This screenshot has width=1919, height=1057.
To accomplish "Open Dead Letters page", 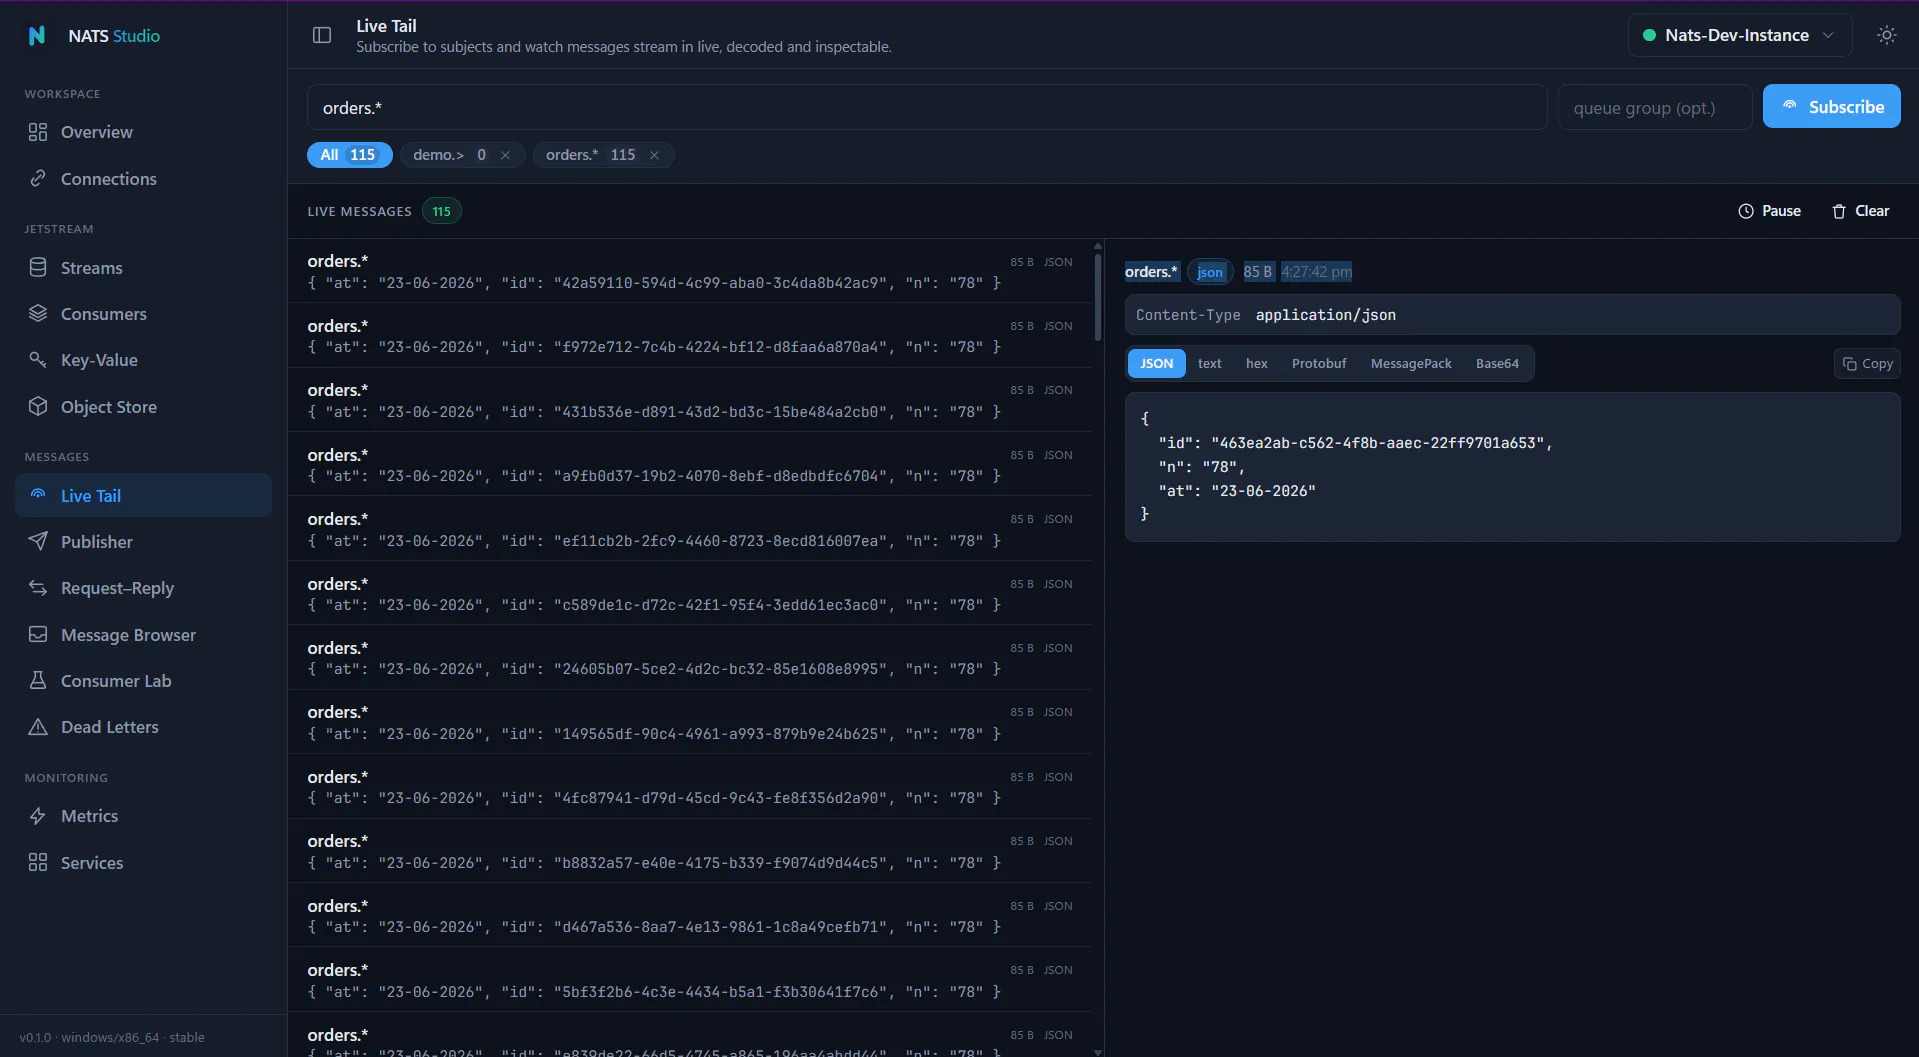I will [144, 727].
